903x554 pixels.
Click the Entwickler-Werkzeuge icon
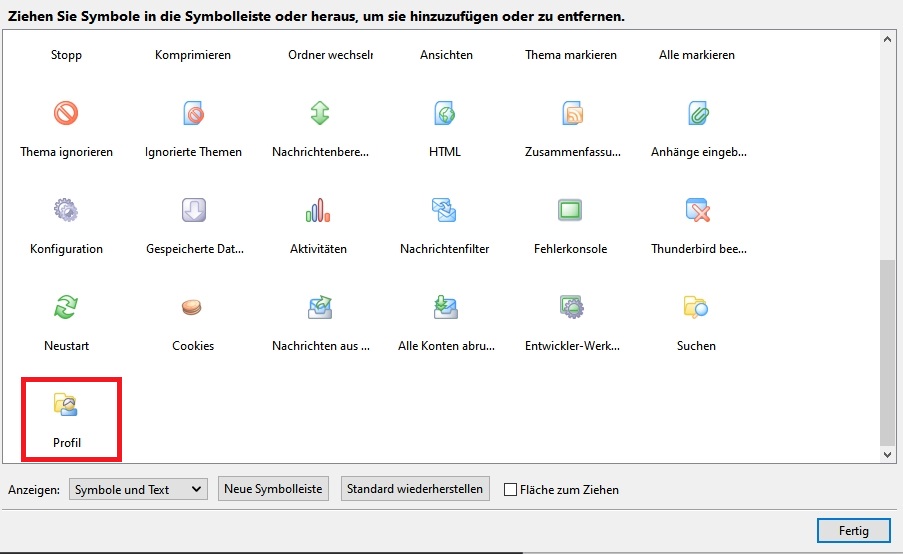570,307
